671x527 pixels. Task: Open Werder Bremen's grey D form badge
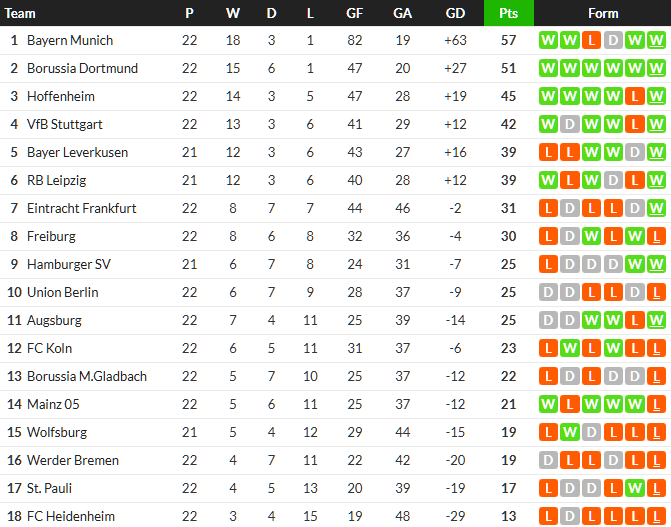click(x=547, y=461)
